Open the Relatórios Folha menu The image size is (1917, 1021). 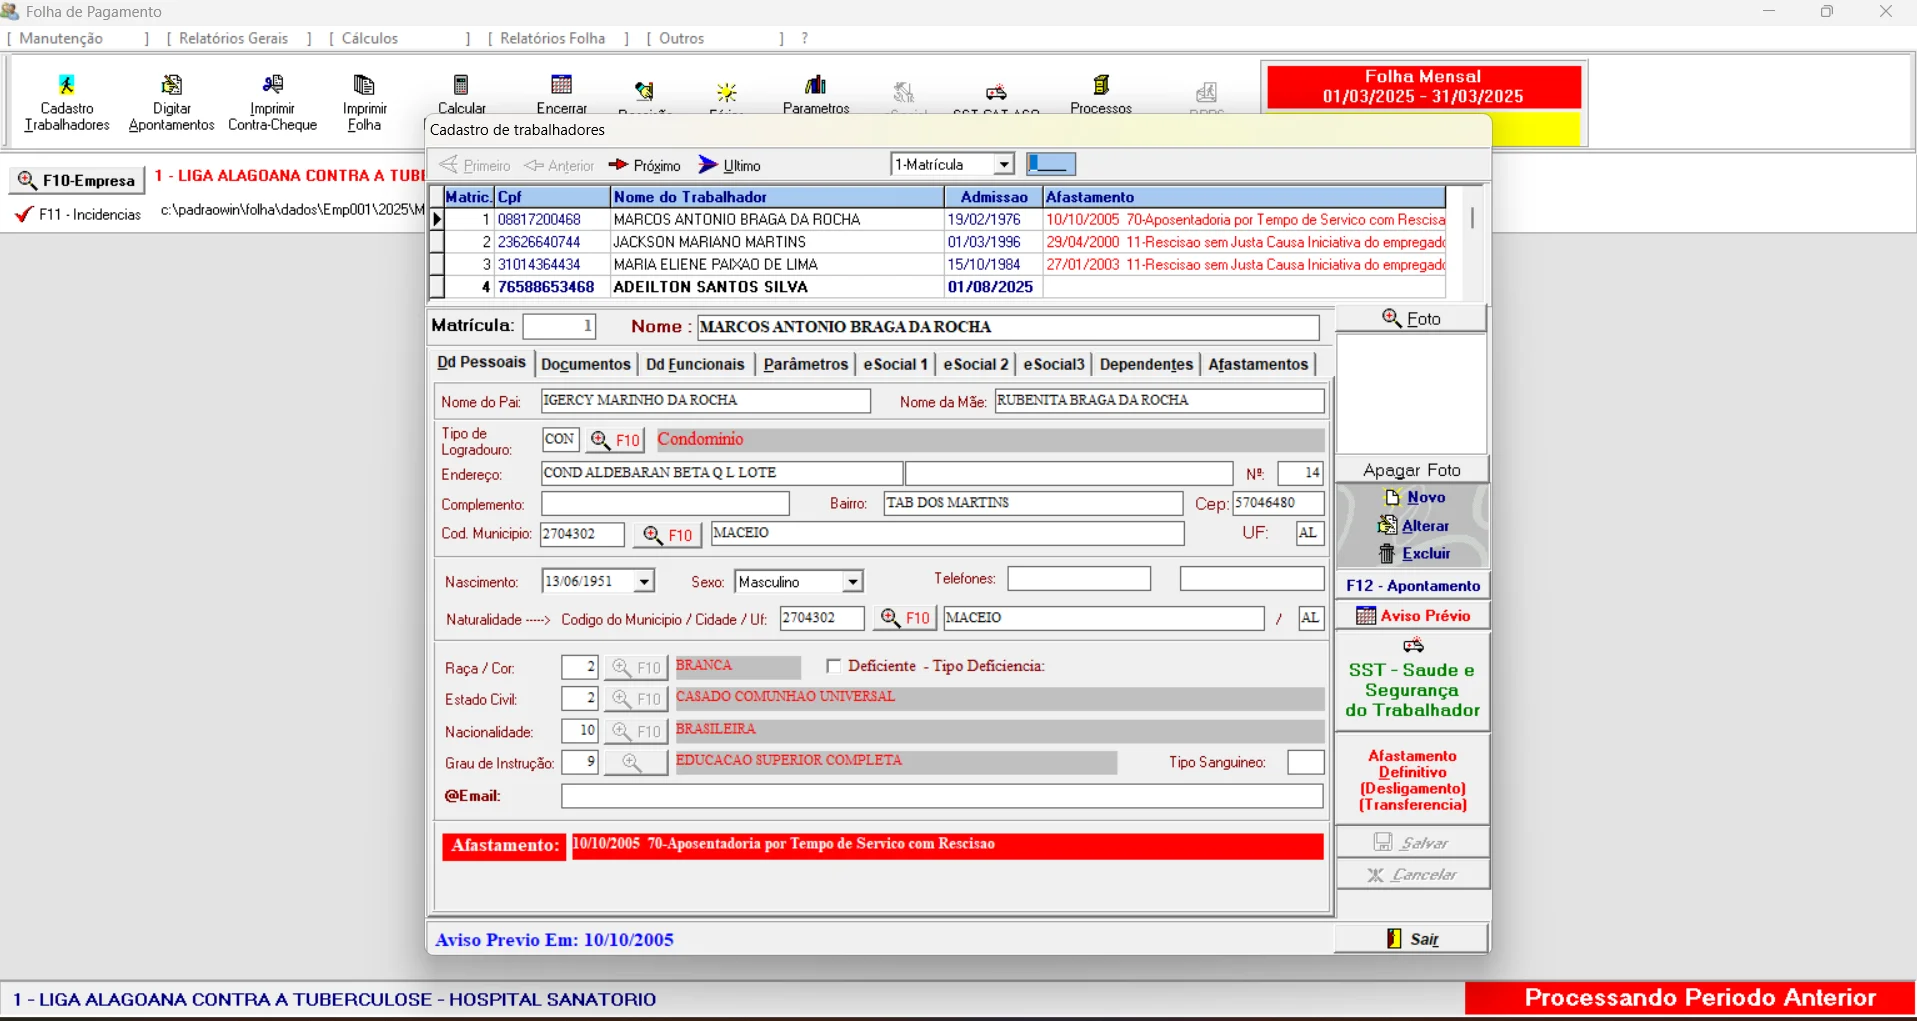click(x=553, y=38)
